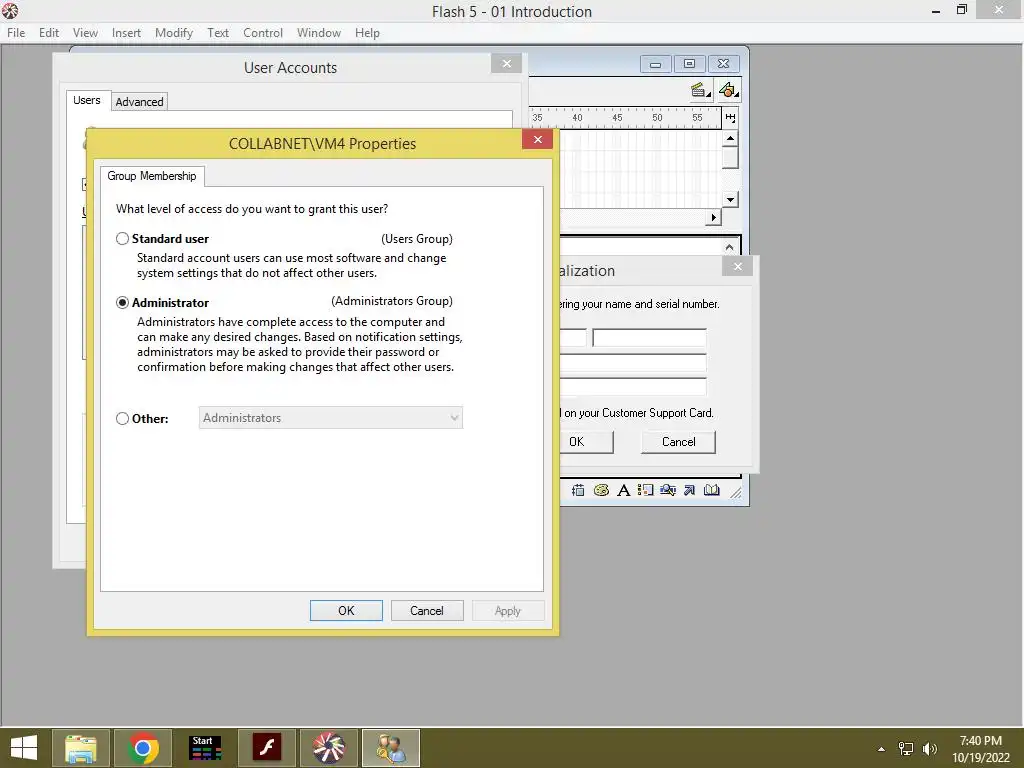This screenshot has height=768, width=1024.
Task: Open File Explorer from the taskbar
Action: coord(81,748)
